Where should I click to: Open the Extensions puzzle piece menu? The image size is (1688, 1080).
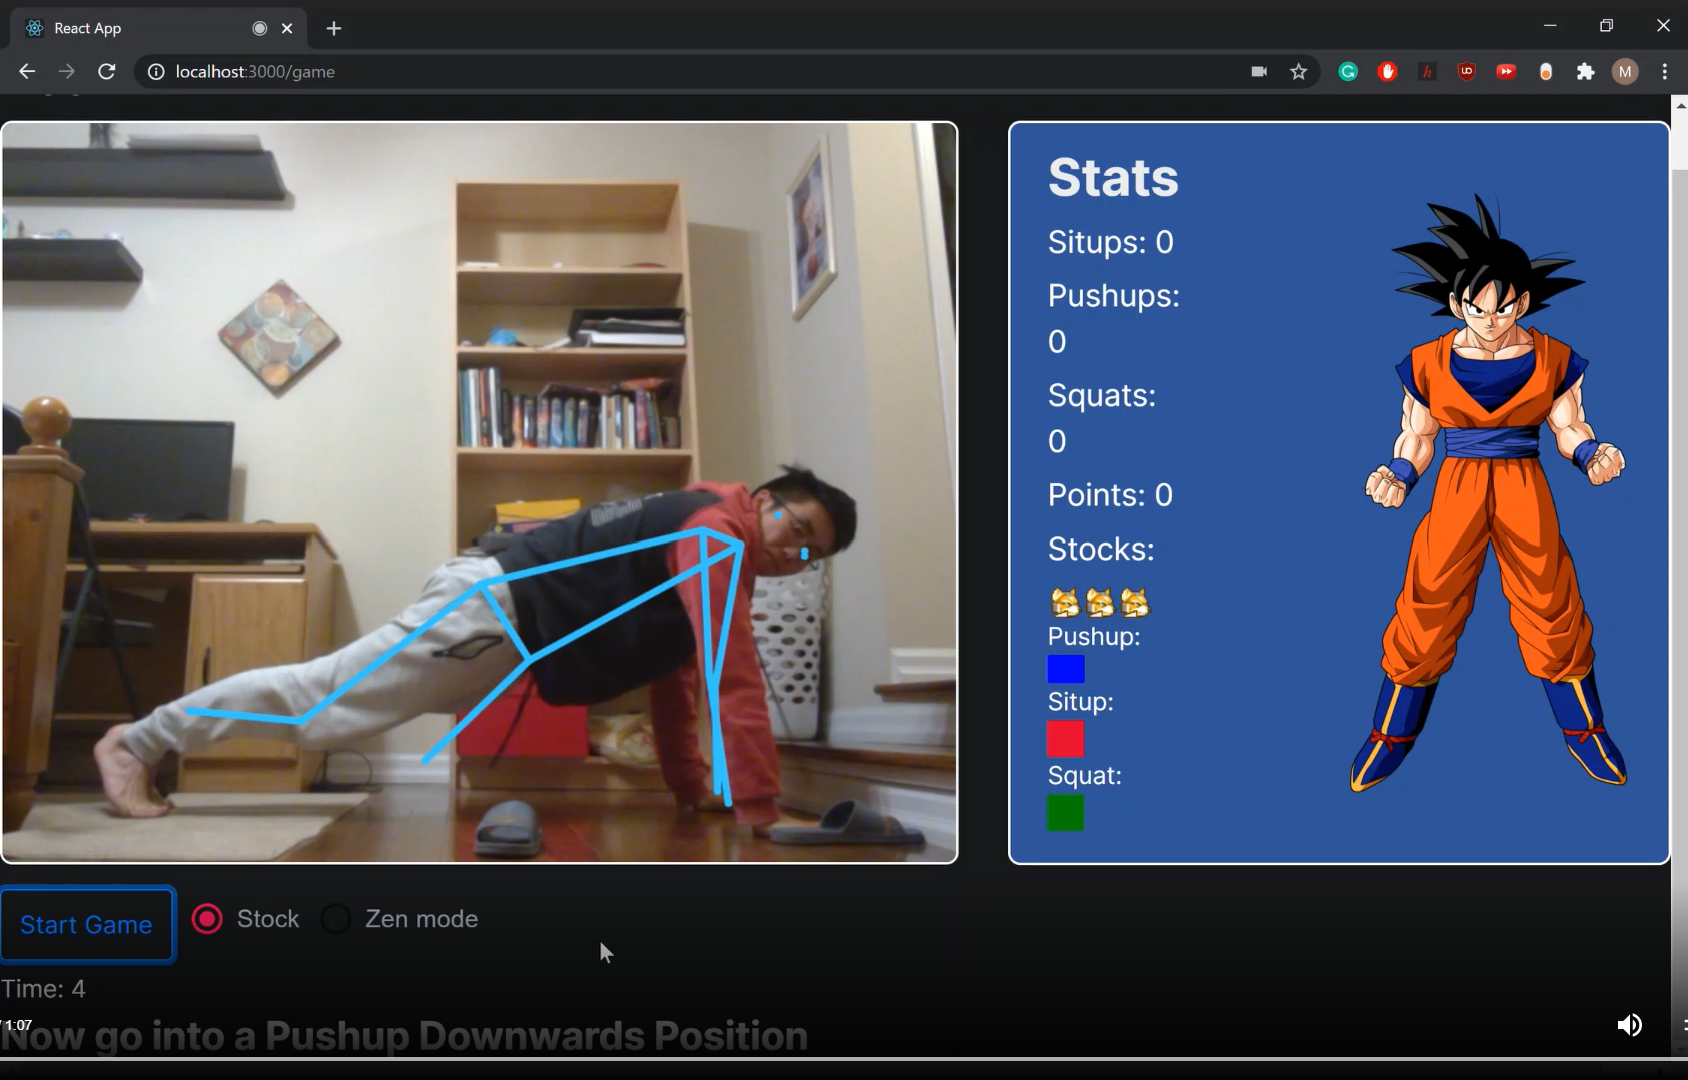click(x=1585, y=71)
